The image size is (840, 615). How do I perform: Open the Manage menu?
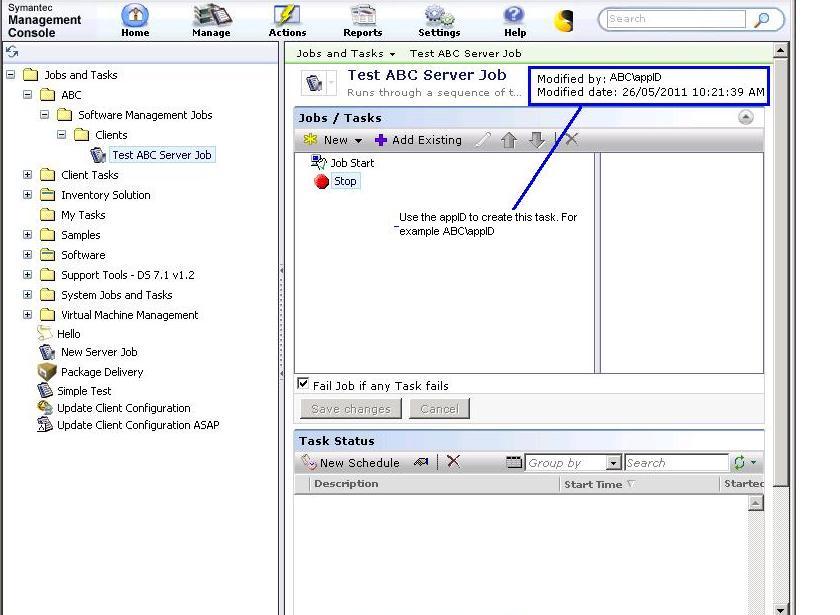(x=211, y=21)
